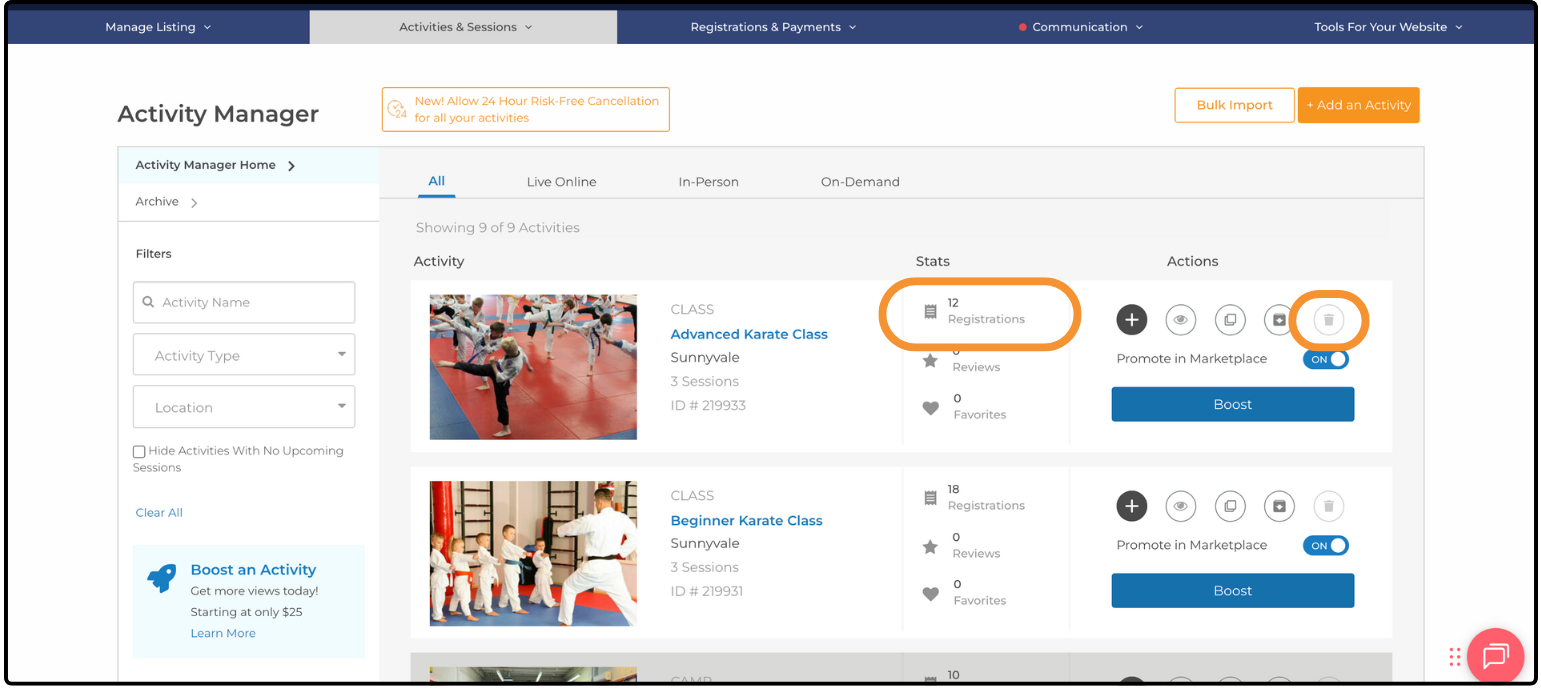Click the search magnifier in Activity Name field
Screen dimensions: 1541x689
[x=149, y=302]
